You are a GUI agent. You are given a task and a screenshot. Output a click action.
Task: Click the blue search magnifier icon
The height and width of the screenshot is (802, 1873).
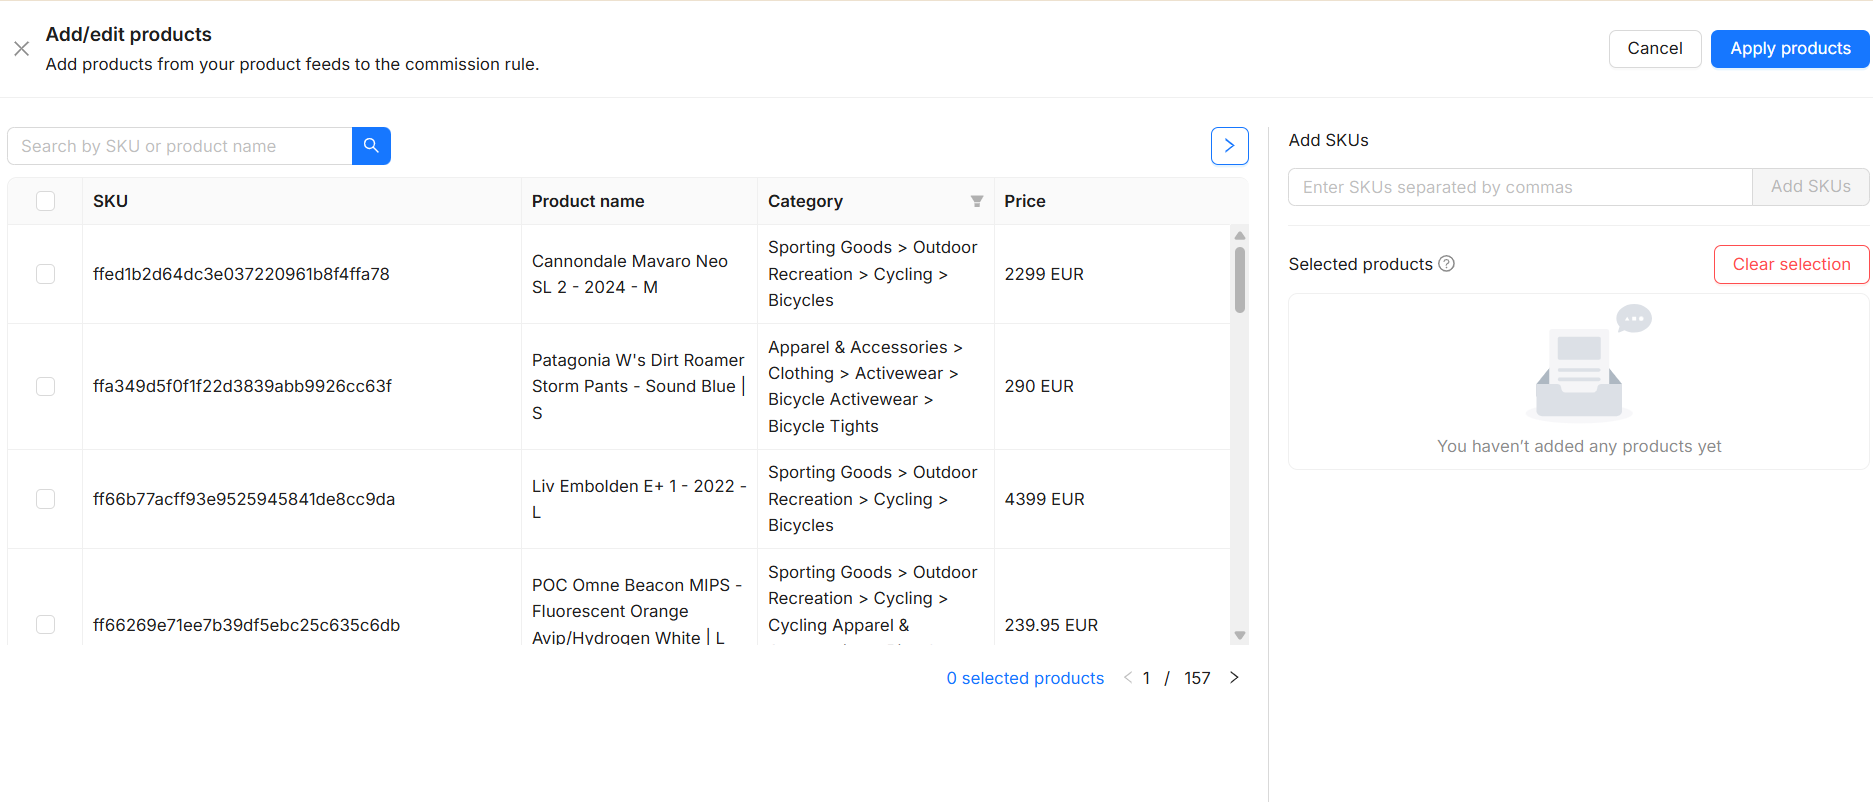371,146
